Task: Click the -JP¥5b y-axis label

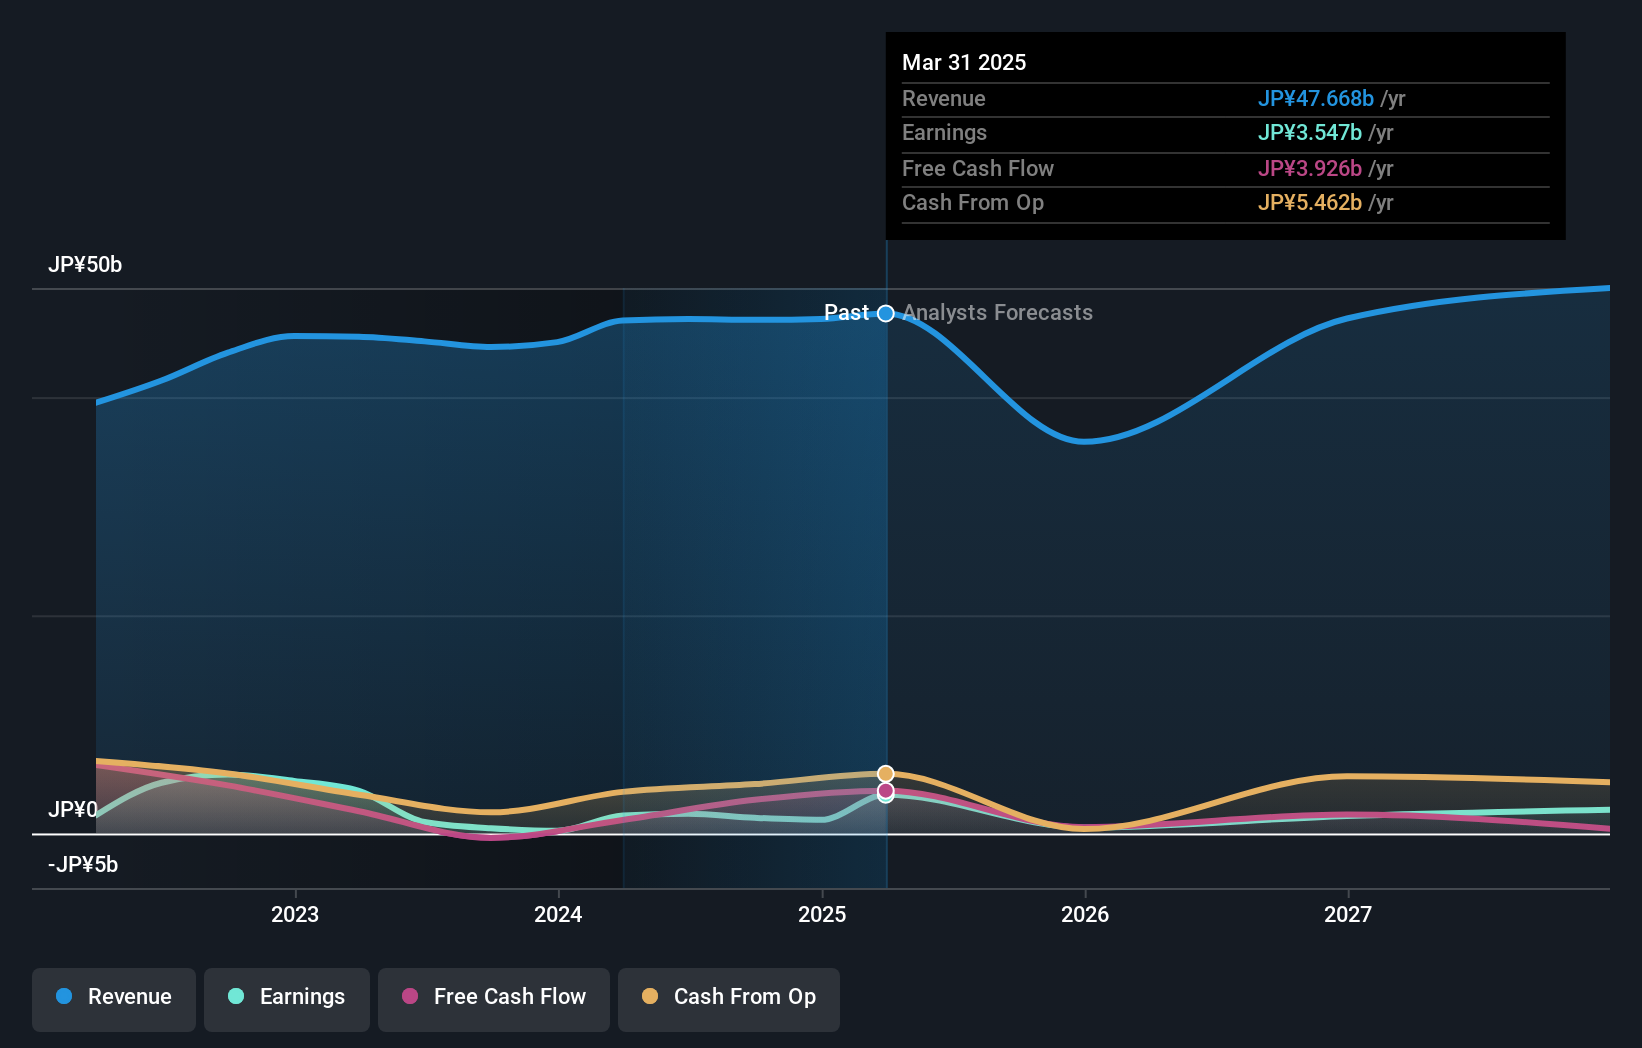Action: [83, 864]
